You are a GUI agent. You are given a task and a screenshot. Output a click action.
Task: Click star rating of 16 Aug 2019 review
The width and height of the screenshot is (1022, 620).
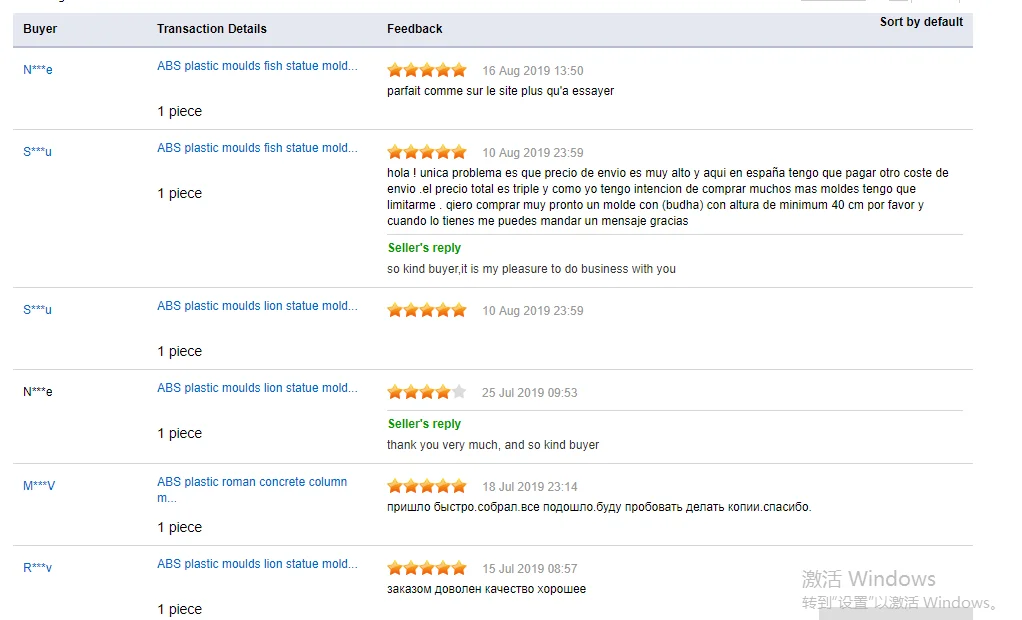click(427, 70)
